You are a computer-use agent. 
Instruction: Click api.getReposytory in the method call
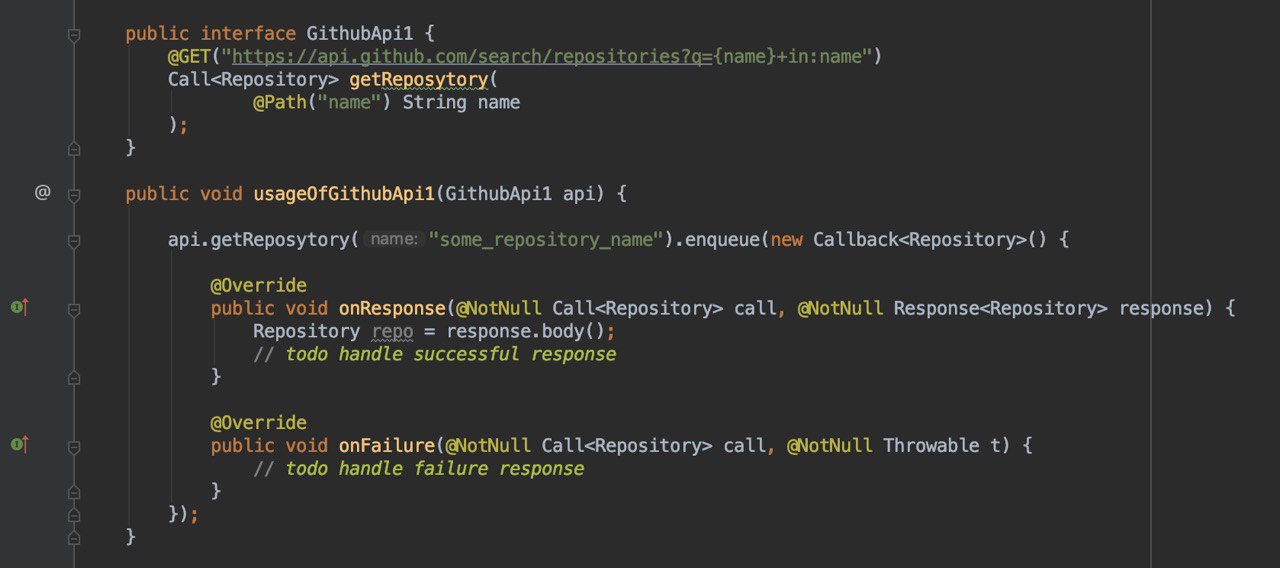coord(257,240)
